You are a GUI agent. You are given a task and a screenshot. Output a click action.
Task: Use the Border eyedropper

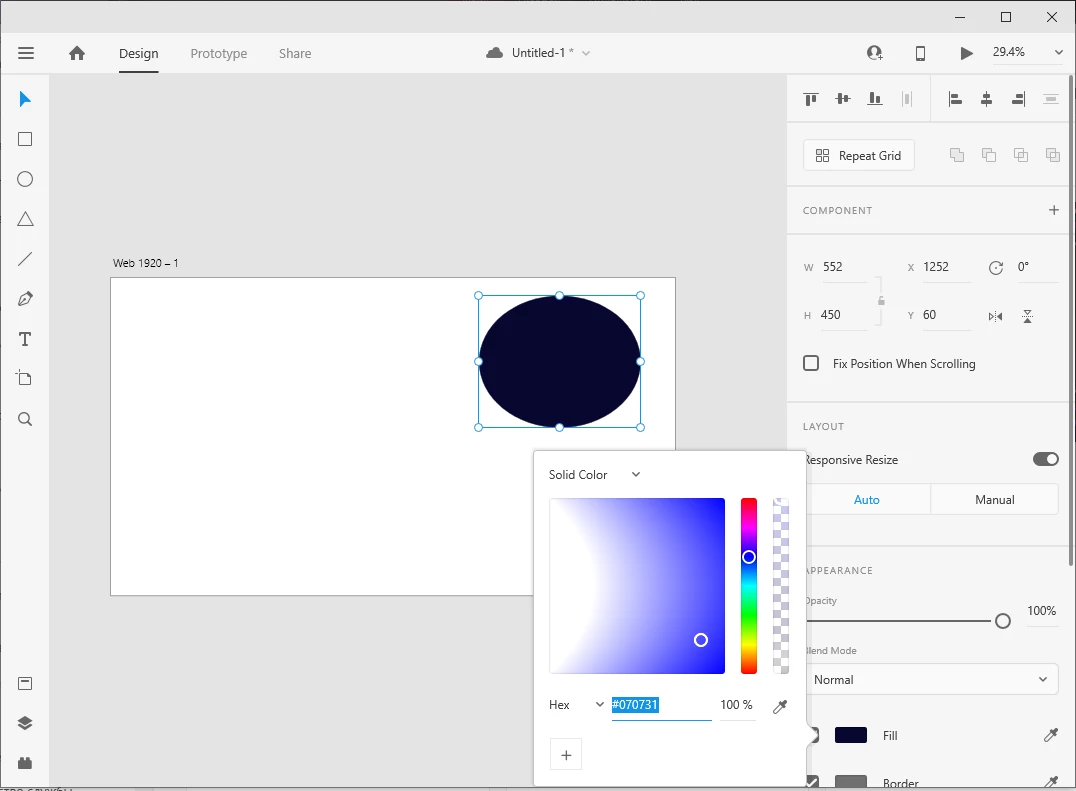(1051, 782)
